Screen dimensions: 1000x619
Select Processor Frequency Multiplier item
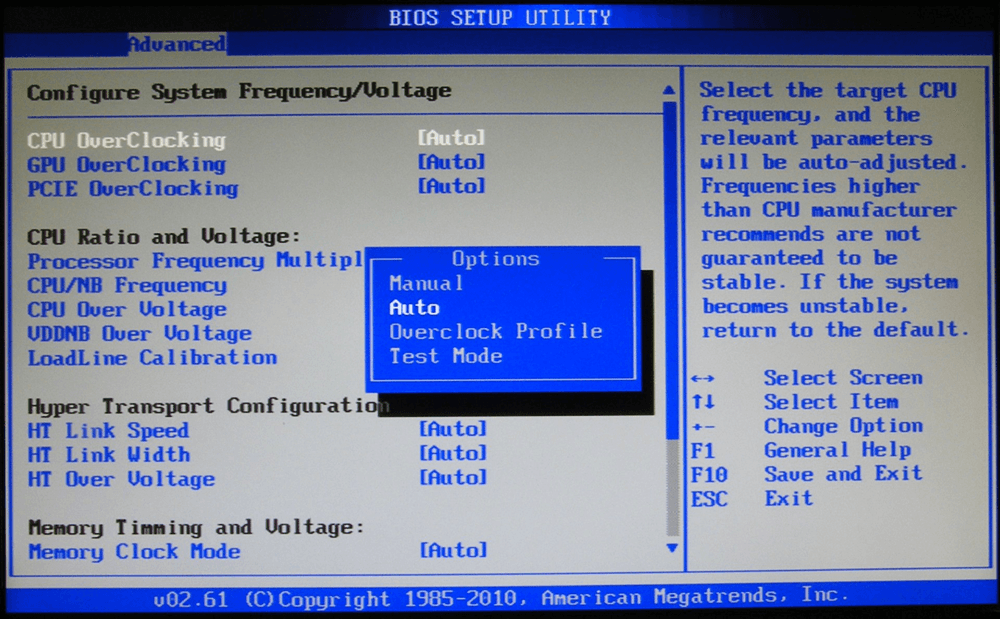pyautogui.click(x=195, y=261)
